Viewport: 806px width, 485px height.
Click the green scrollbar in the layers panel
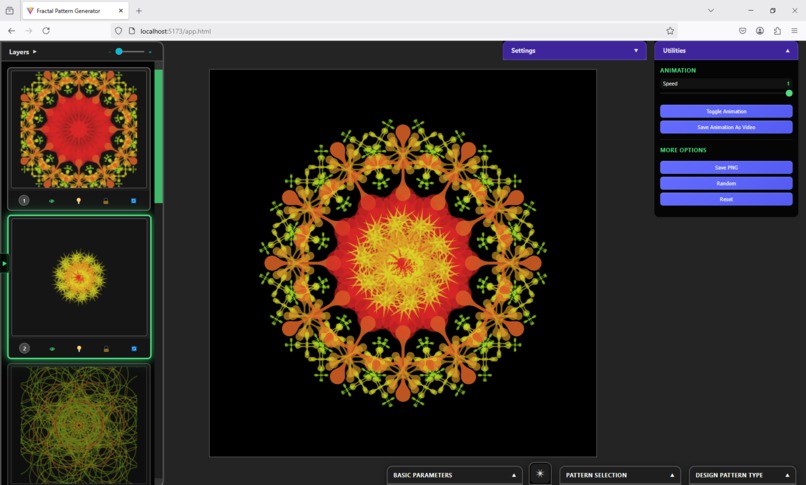pyautogui.click(x=159, y=136)
